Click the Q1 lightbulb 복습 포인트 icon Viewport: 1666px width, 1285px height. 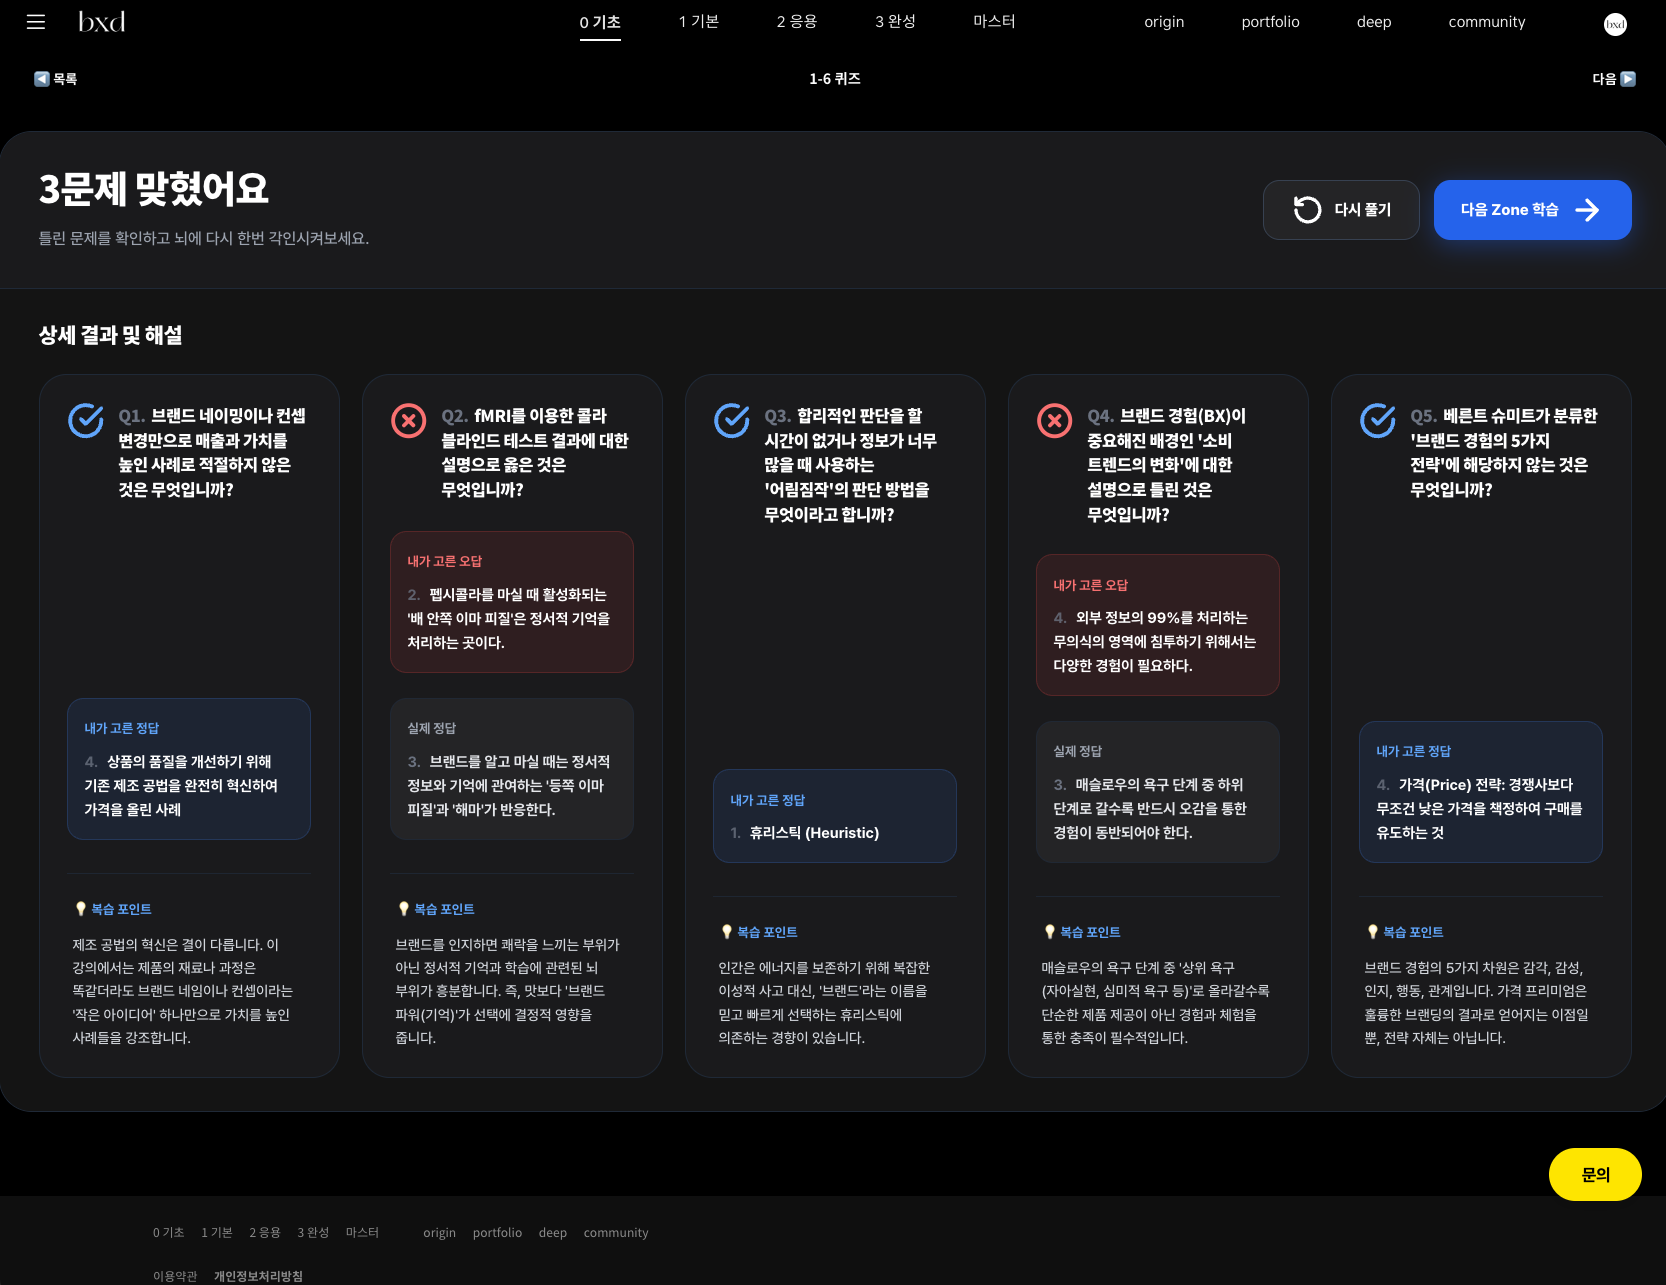tap(81, 909)
